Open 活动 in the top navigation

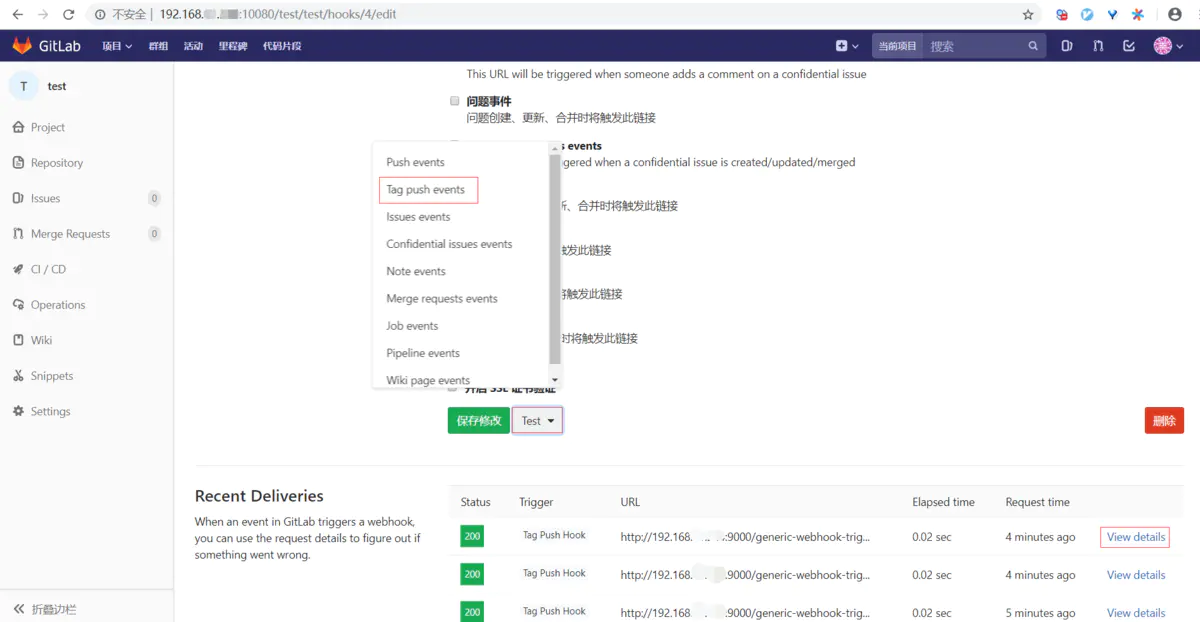[193, 46]
